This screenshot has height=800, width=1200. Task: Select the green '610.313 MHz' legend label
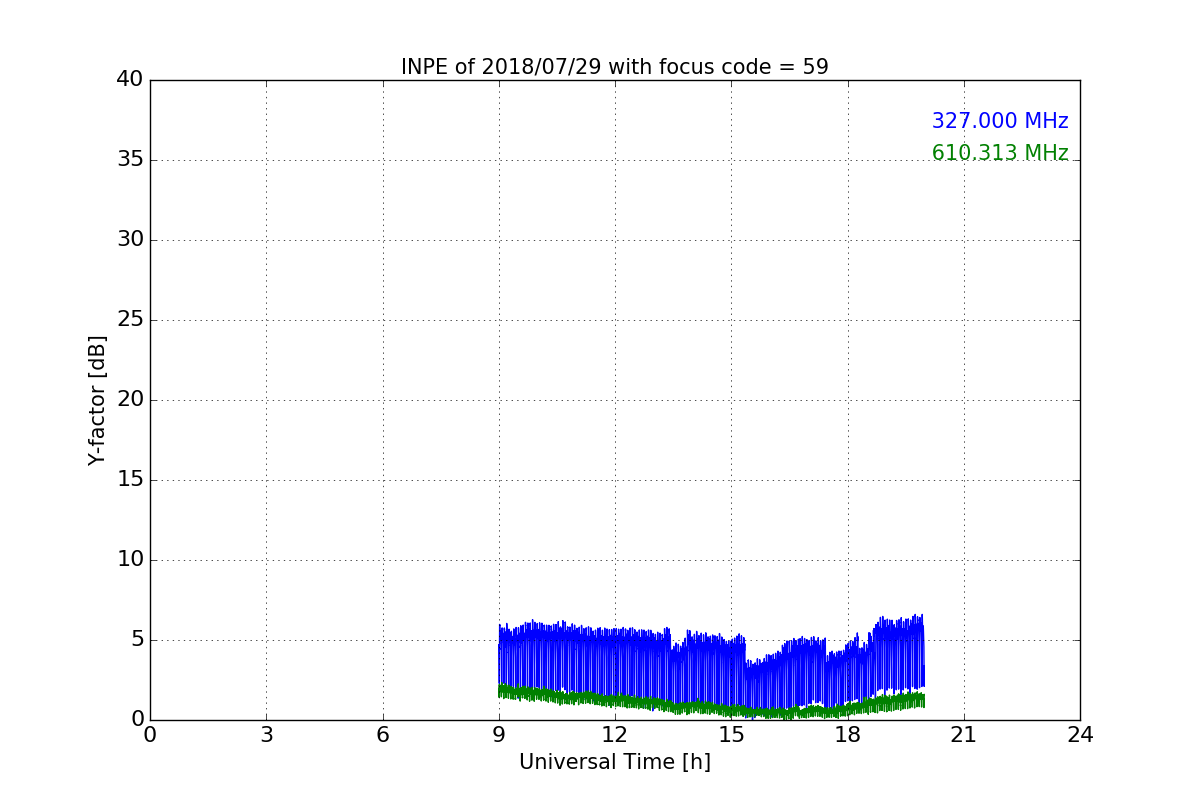(1000, 153)
